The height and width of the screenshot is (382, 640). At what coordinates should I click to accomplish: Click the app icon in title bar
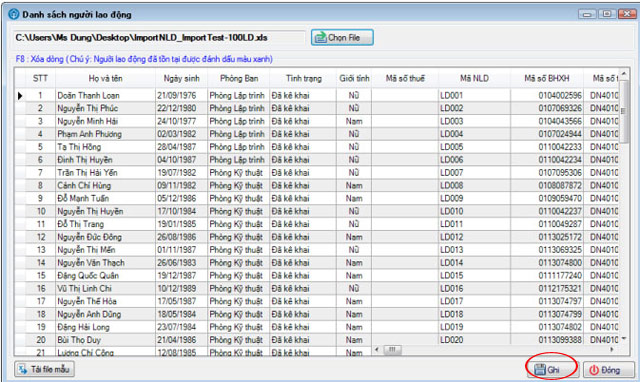[14, 14]
